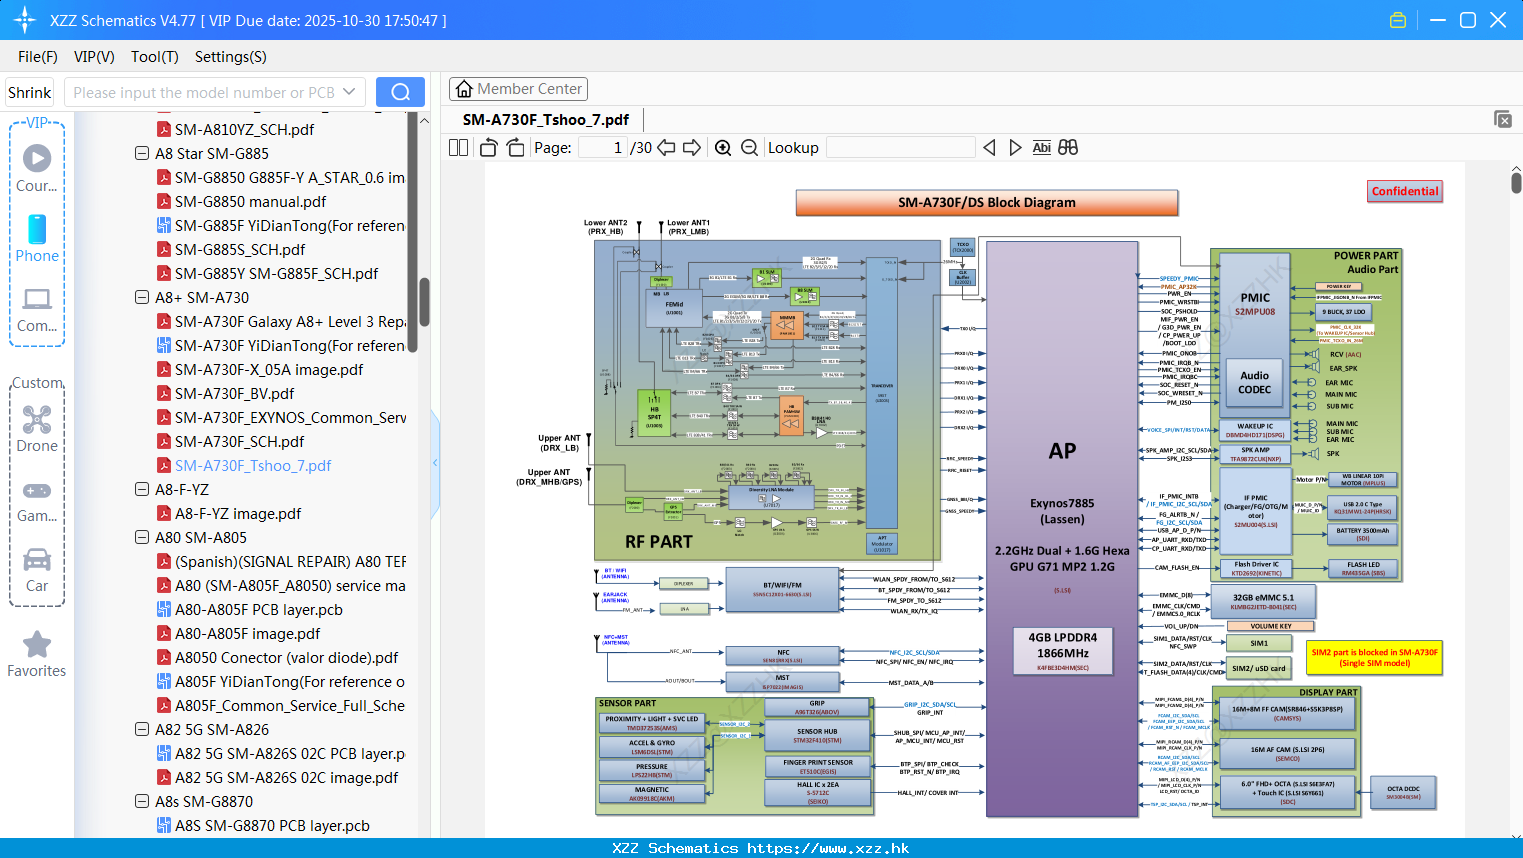Click the file tree vertical scrollbar thumb
1523x858 pixels.
(x=424, y=302)
